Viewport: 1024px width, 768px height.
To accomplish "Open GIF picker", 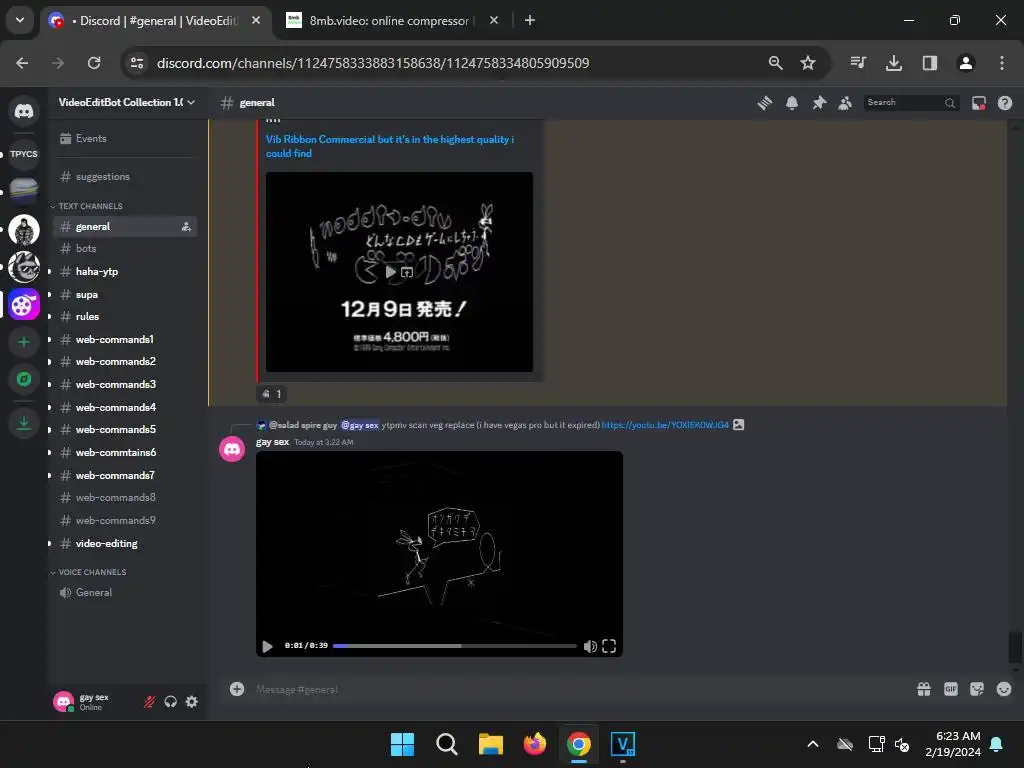I will pos(951,689).
